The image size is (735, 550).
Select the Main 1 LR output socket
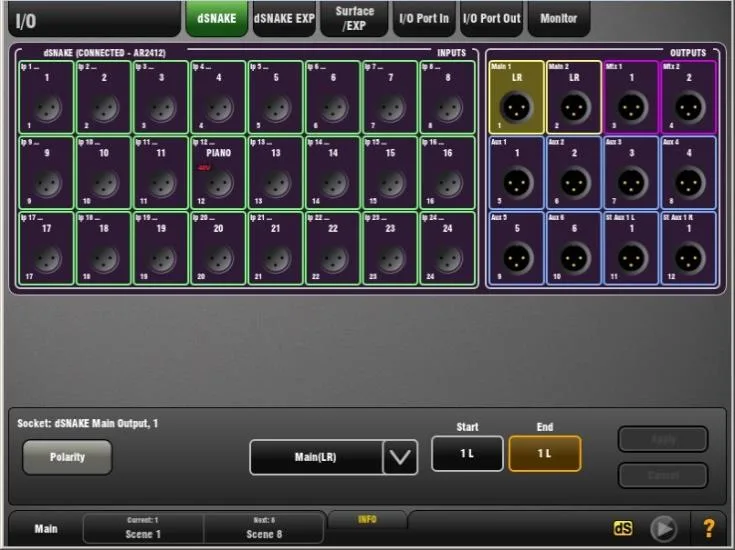(x=517, y=98)
